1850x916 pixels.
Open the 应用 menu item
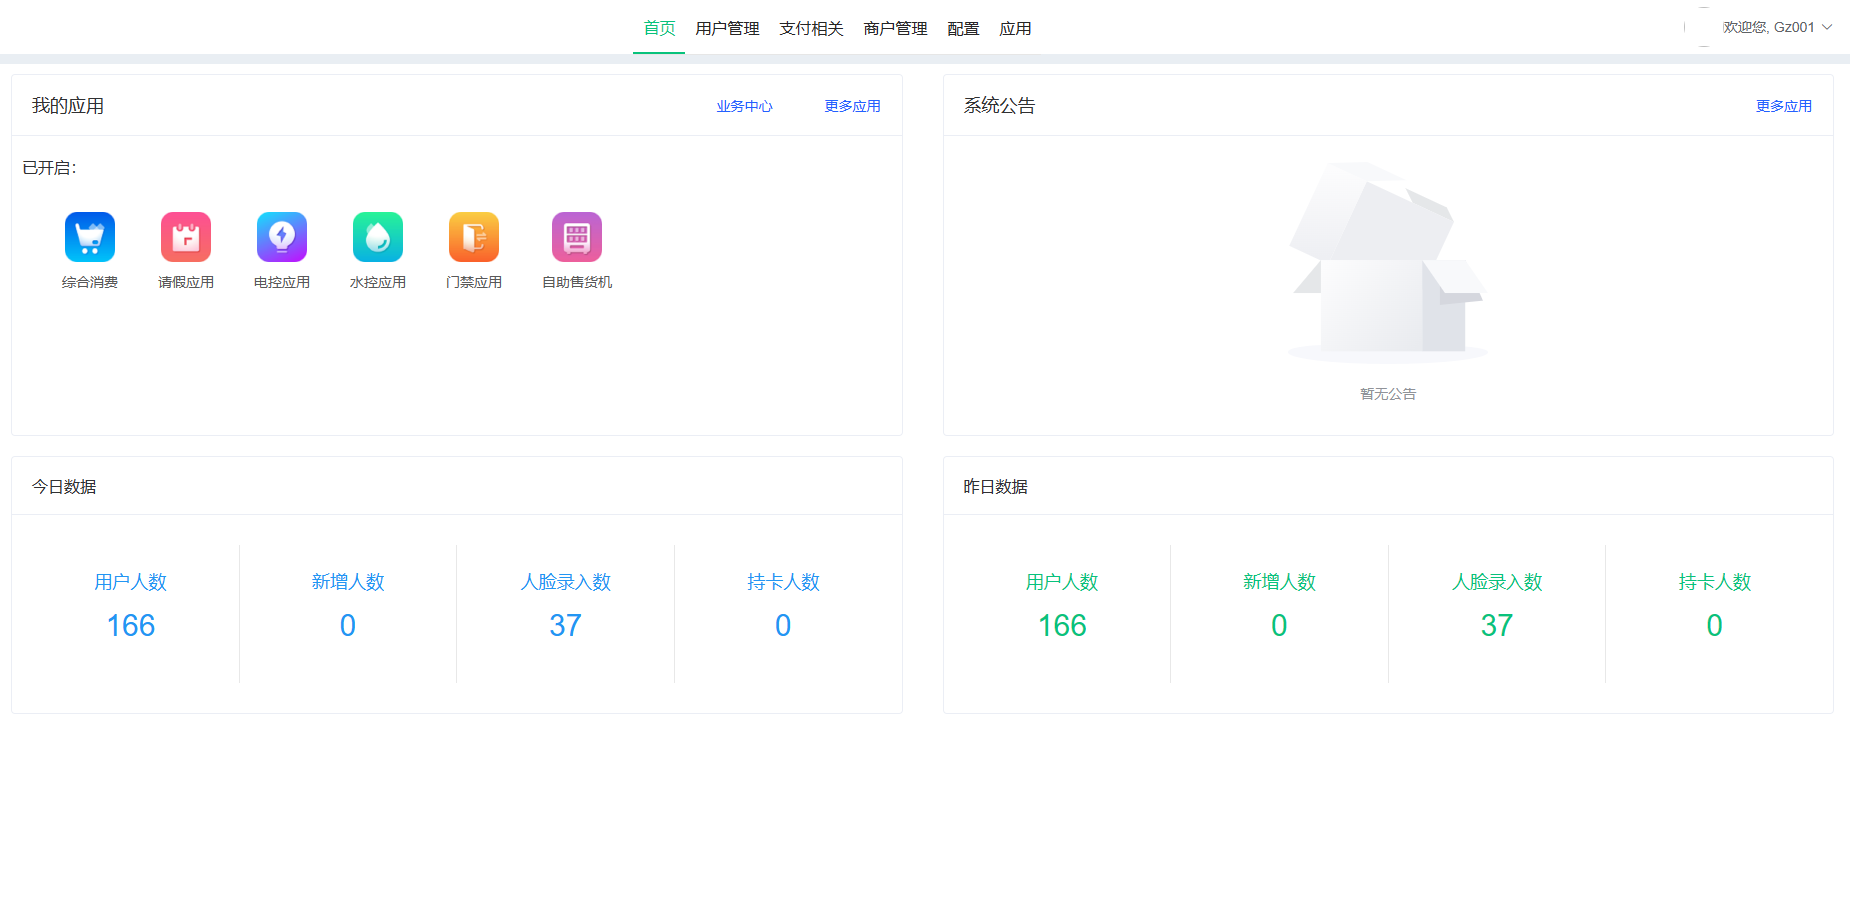tap(1015, 28)
